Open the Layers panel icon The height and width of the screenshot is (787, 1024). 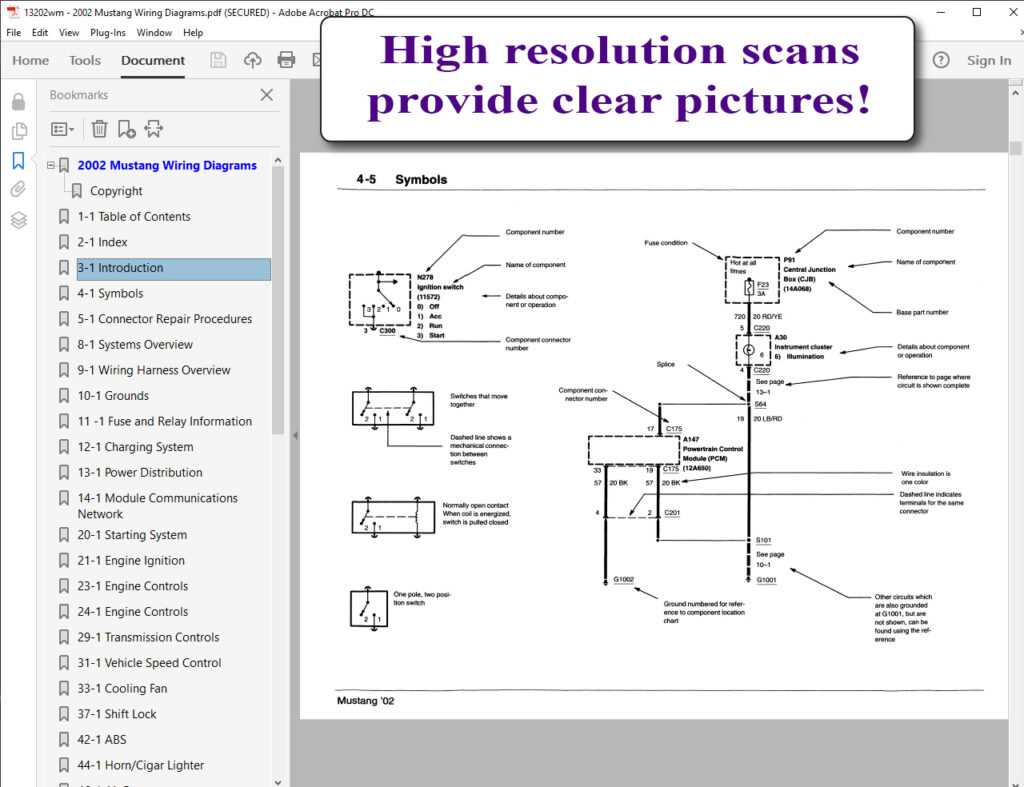19,220
